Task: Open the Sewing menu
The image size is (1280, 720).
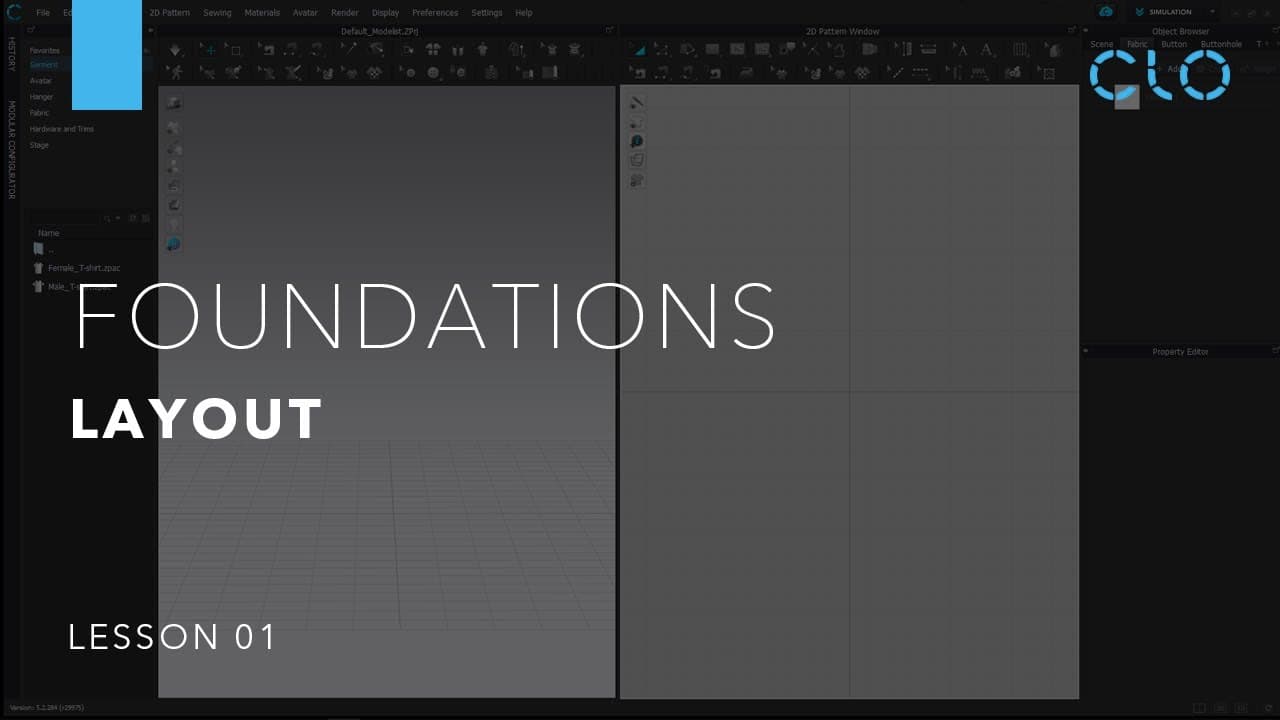Action: click(217, 13)
